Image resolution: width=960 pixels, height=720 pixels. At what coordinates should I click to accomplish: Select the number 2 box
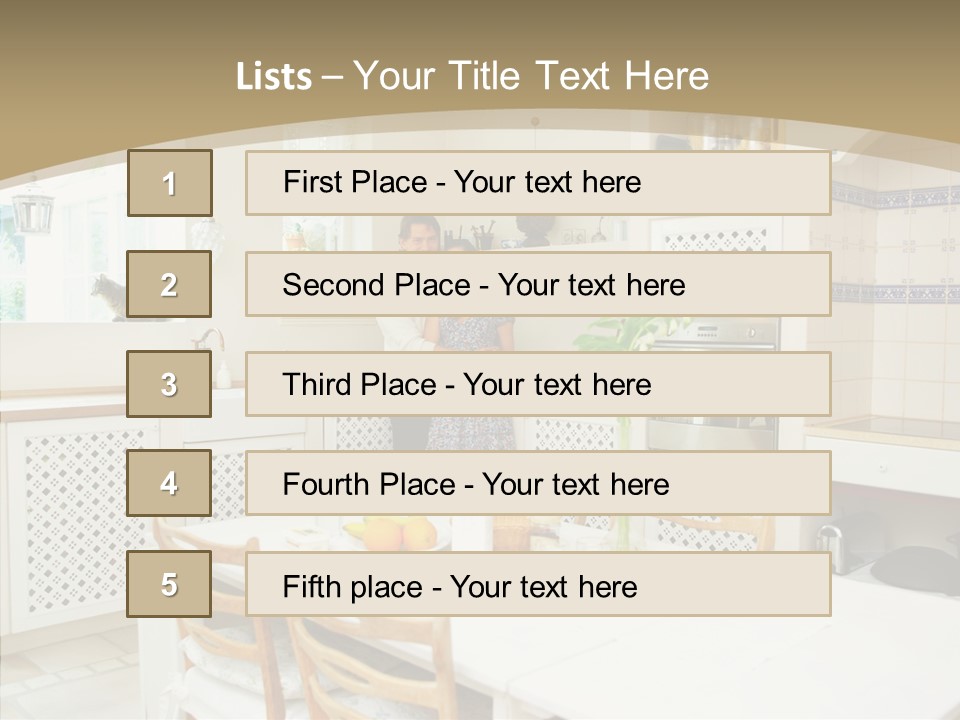point(169,283)
